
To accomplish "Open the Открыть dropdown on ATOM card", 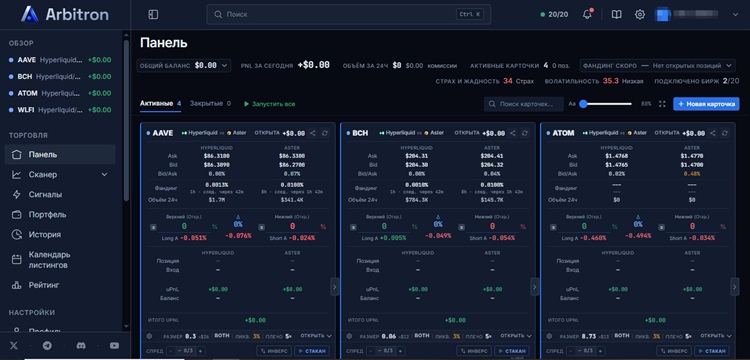I will click(715, 336).
